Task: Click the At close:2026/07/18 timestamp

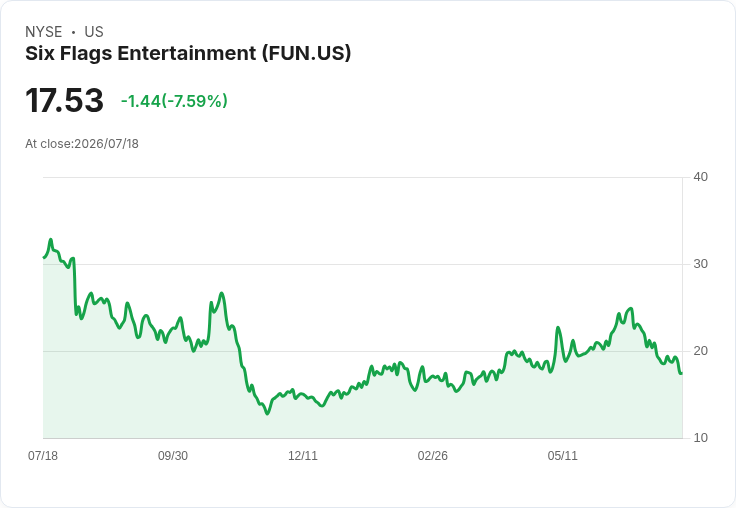Action: [x=82, y=144]
